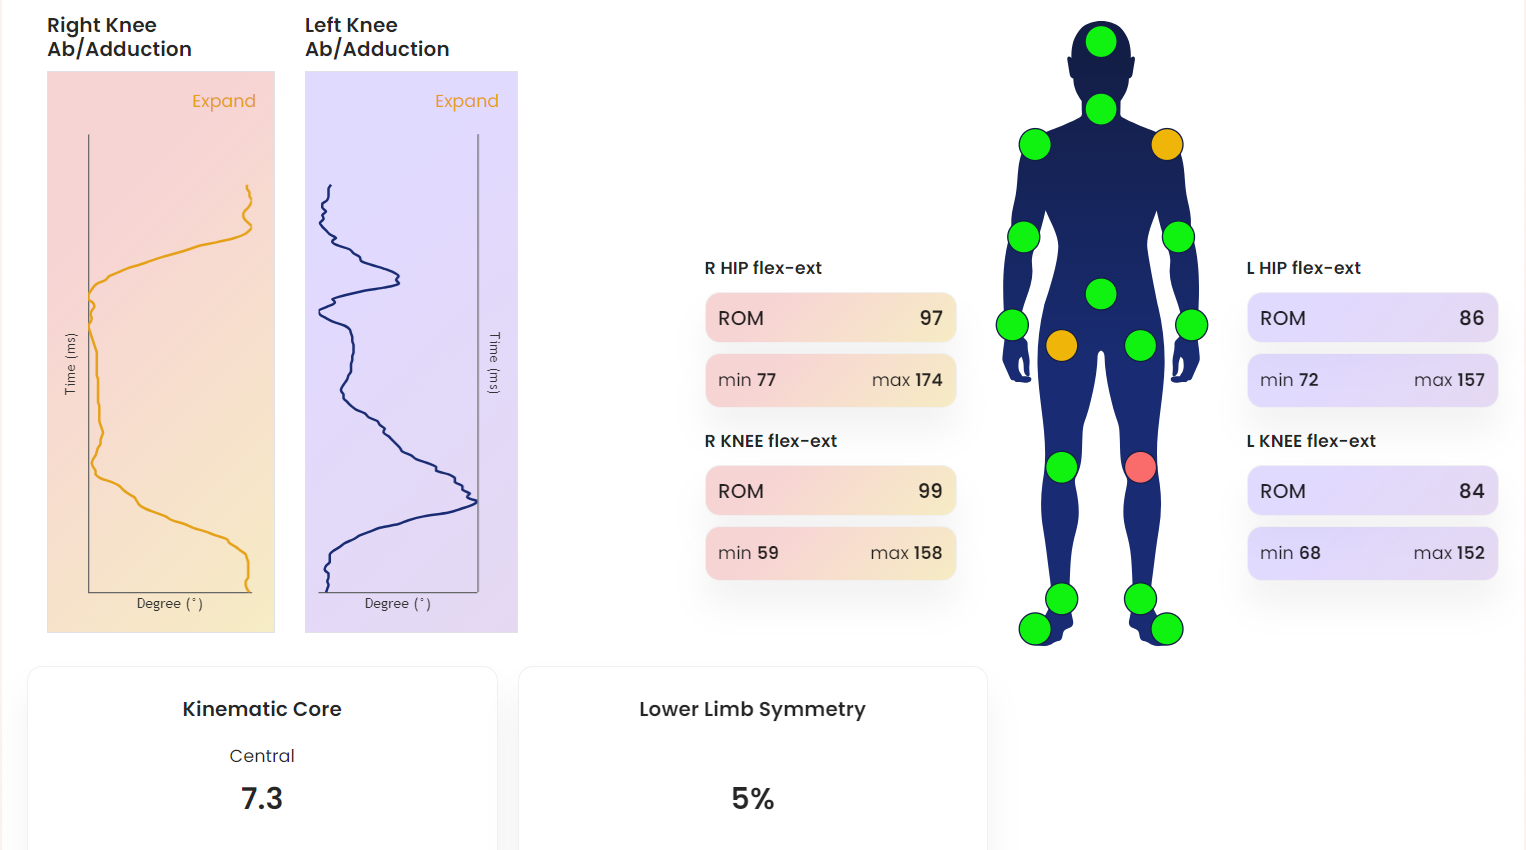The width and height of the screenshot is (1526, 850).
Task: Select the green shoulder joint marker
Action: [x=1035, y=144]
